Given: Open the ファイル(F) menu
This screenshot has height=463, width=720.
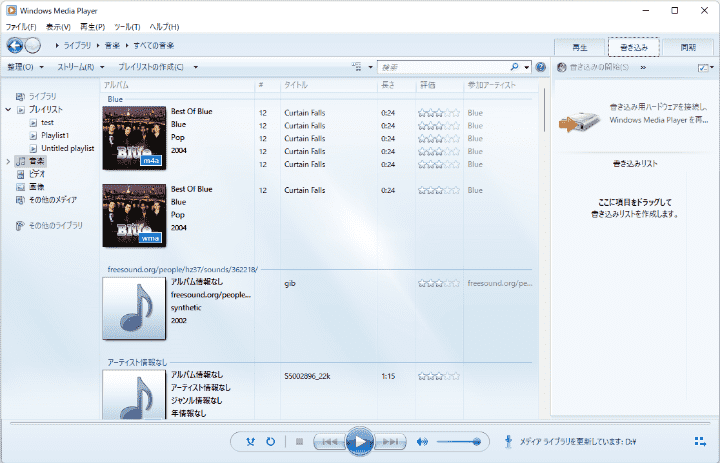Looking at the screenshot, I should 21,27.
